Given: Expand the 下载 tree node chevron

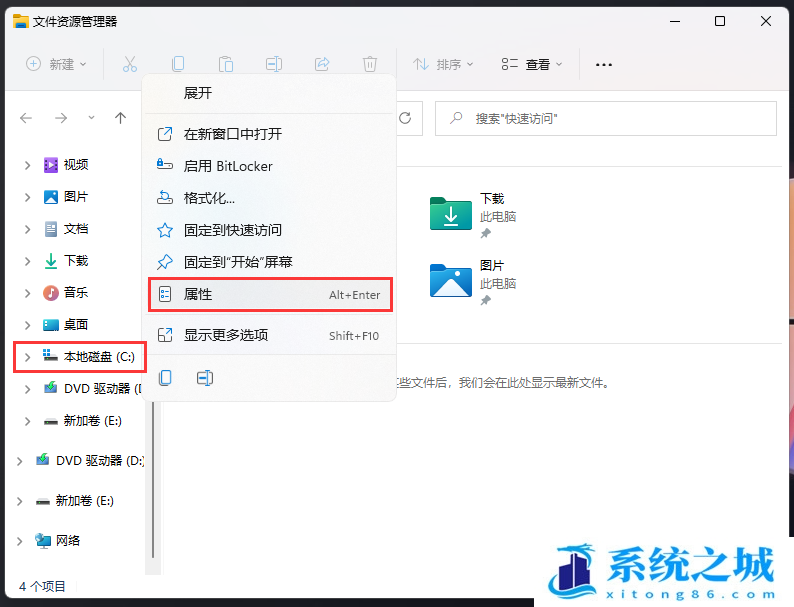Looking at the screenshot, I should click(27, 261).
